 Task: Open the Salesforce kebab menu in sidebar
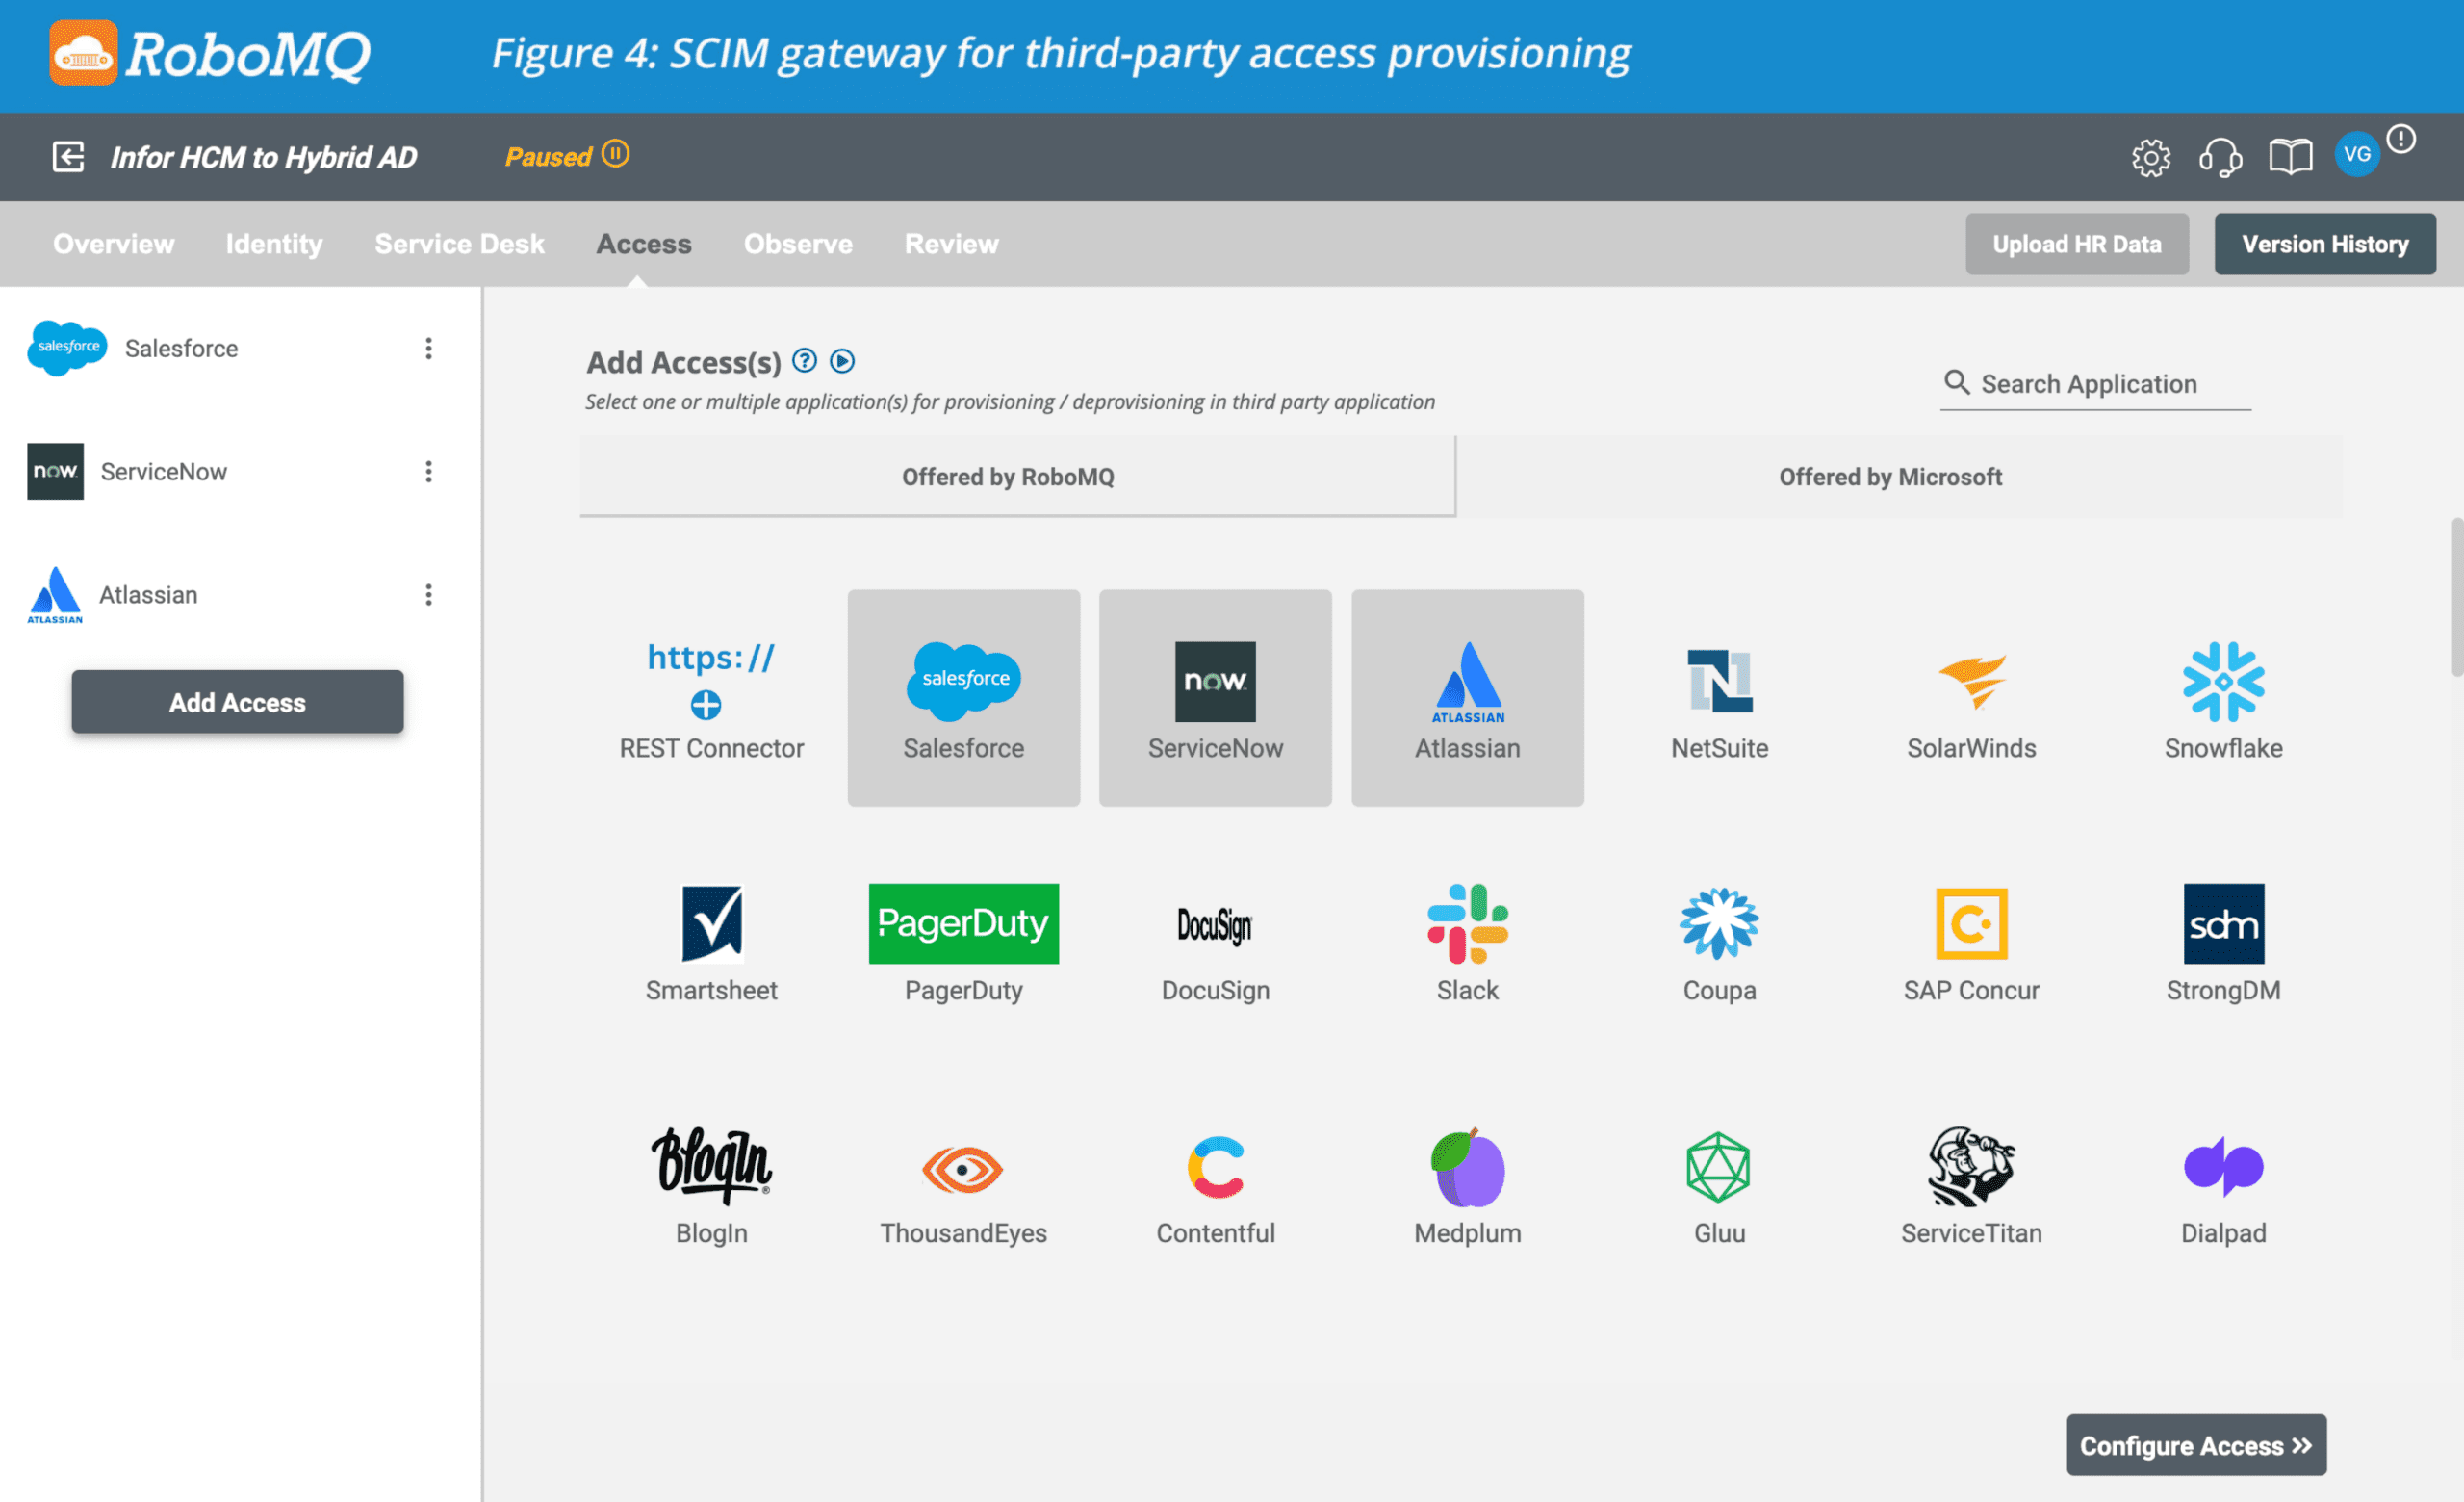(429, 348)
